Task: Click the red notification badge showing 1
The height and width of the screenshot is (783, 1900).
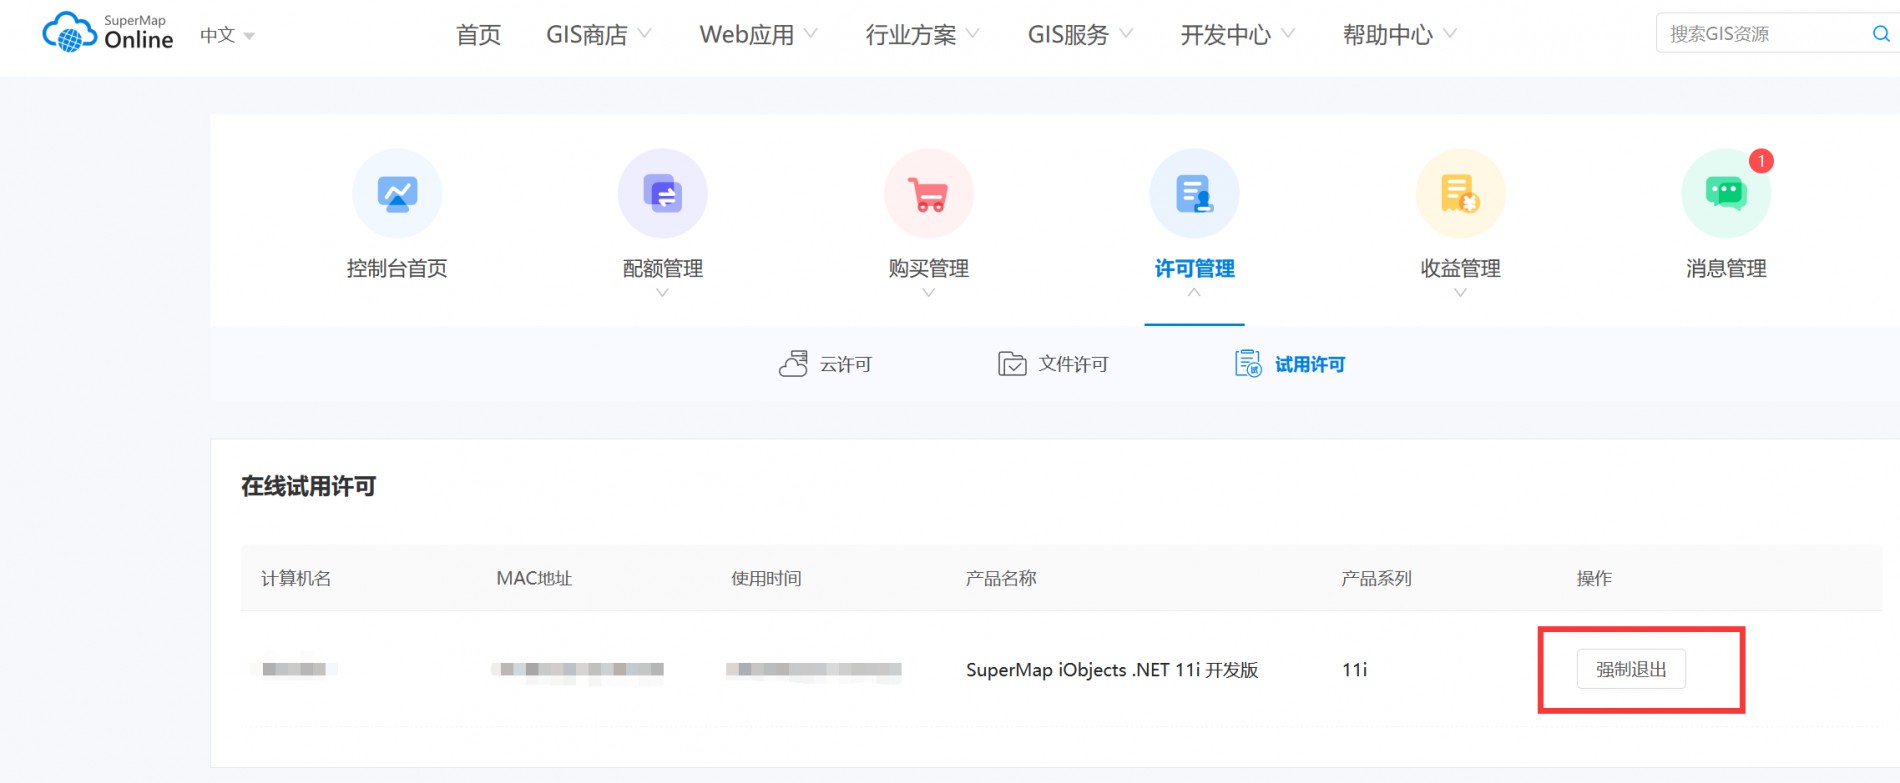Action: click(x=1761, y=161)
